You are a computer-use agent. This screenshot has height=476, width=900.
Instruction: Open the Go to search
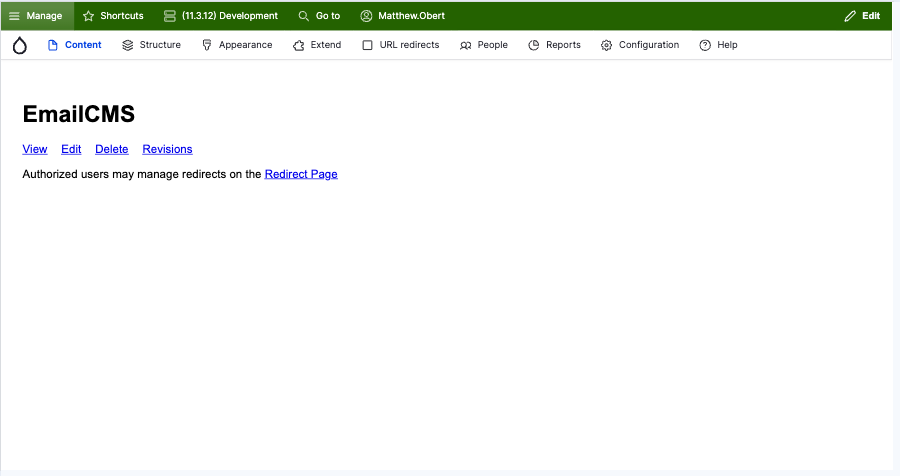tap(319, 16)
